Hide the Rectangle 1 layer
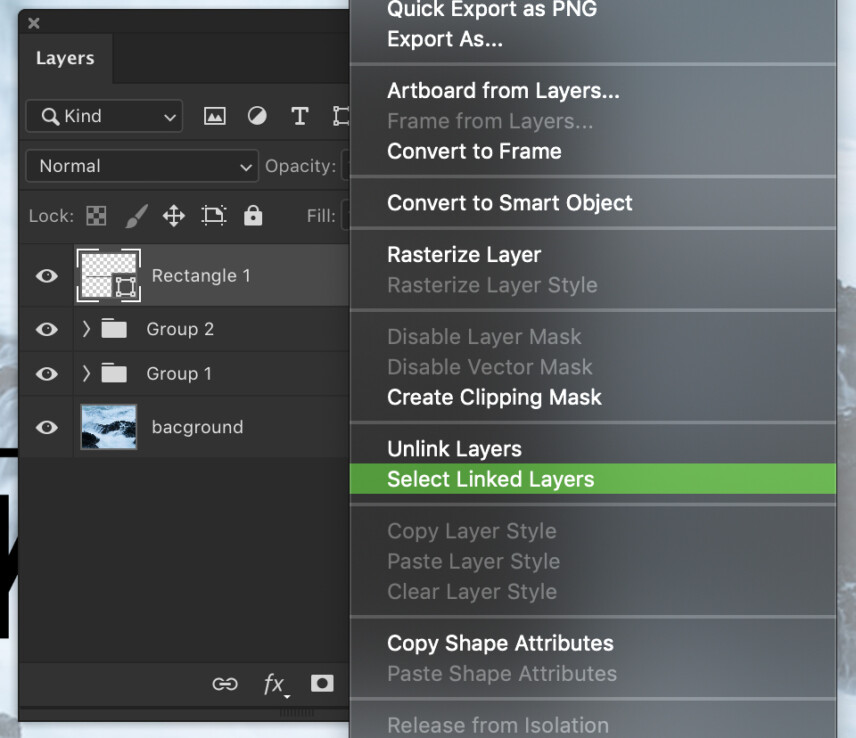This screenshot has height=738, width=856. [46, 275]
